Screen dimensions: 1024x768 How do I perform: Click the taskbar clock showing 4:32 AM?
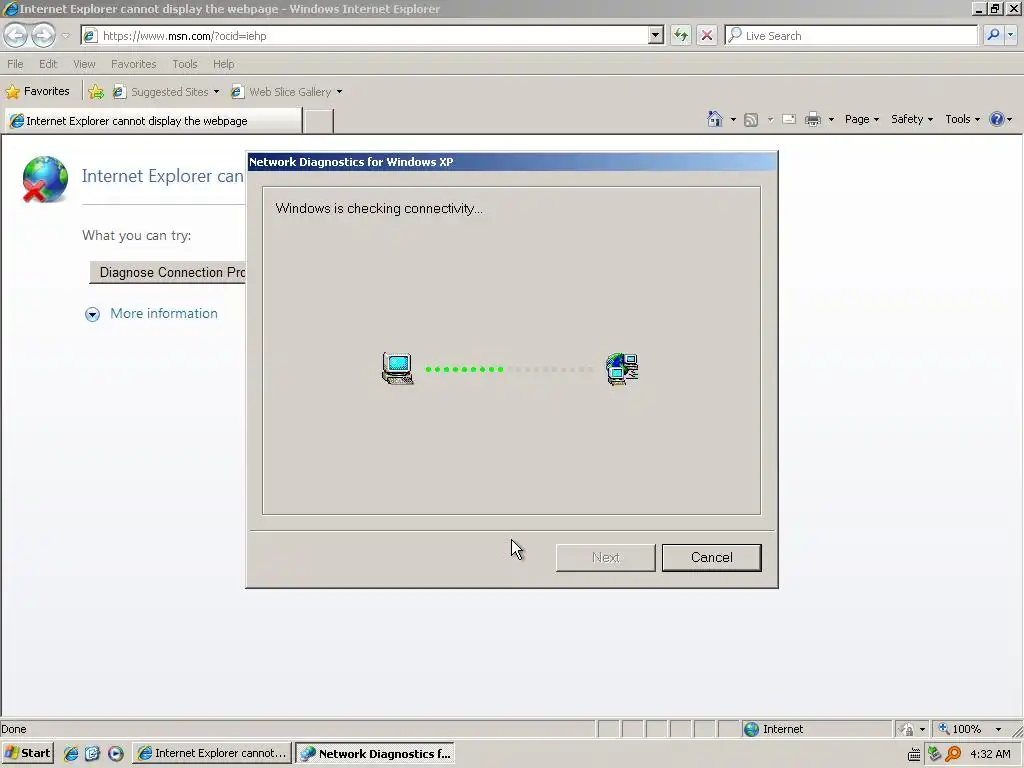tap(990, 754)
